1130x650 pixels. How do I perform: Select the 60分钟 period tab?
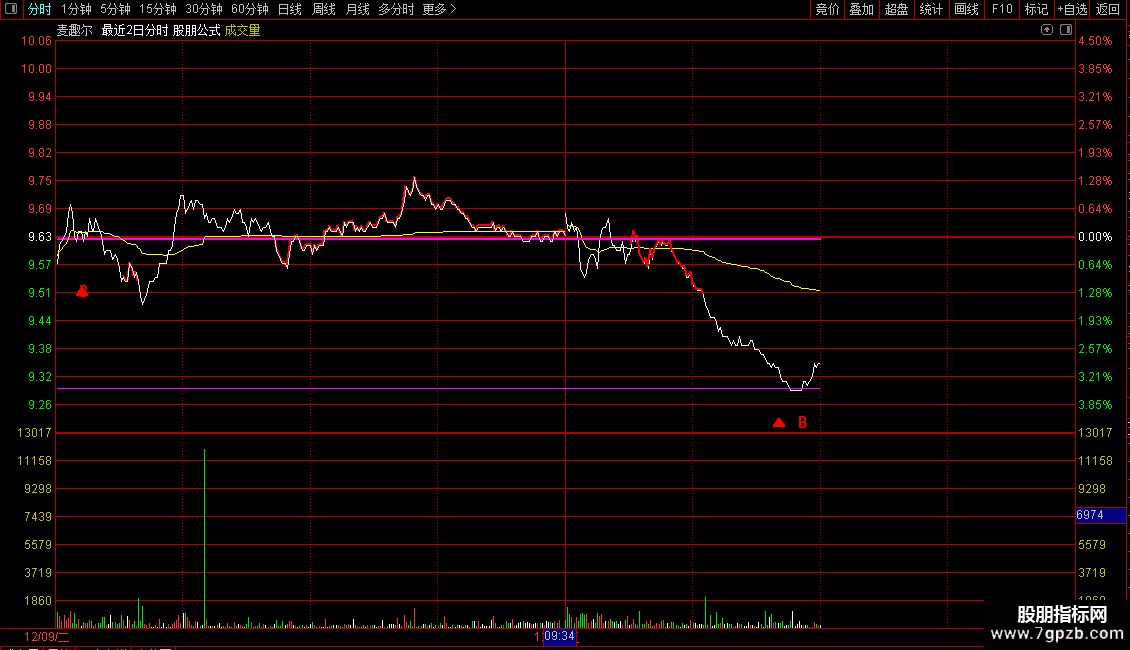click(x=249, y=9)
